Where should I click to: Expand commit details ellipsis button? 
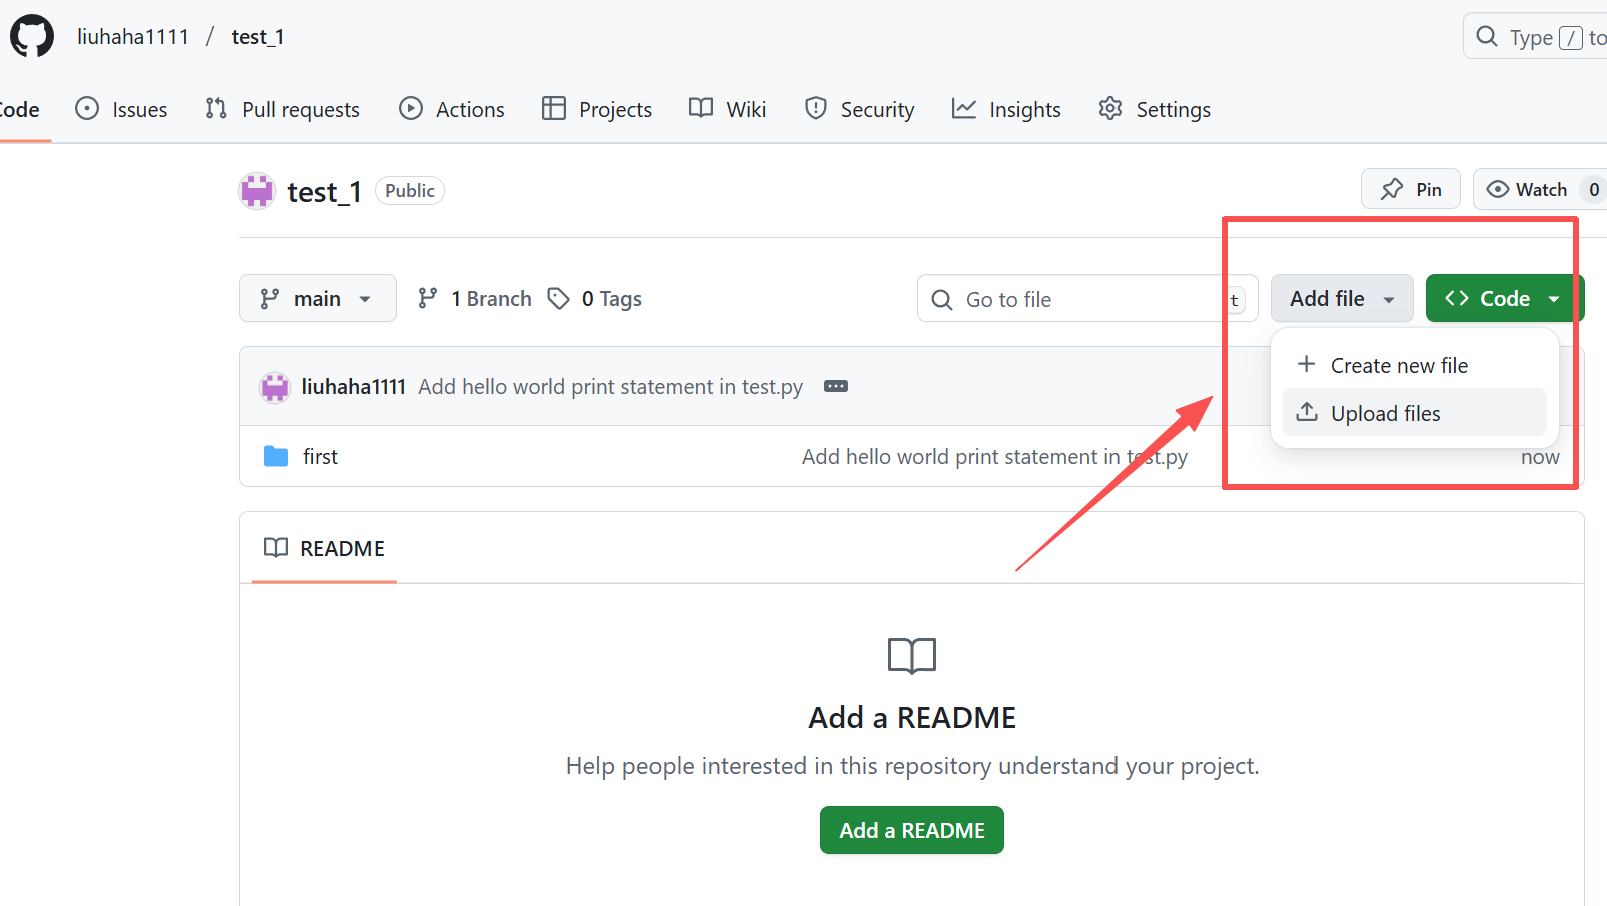pos(836,386)
